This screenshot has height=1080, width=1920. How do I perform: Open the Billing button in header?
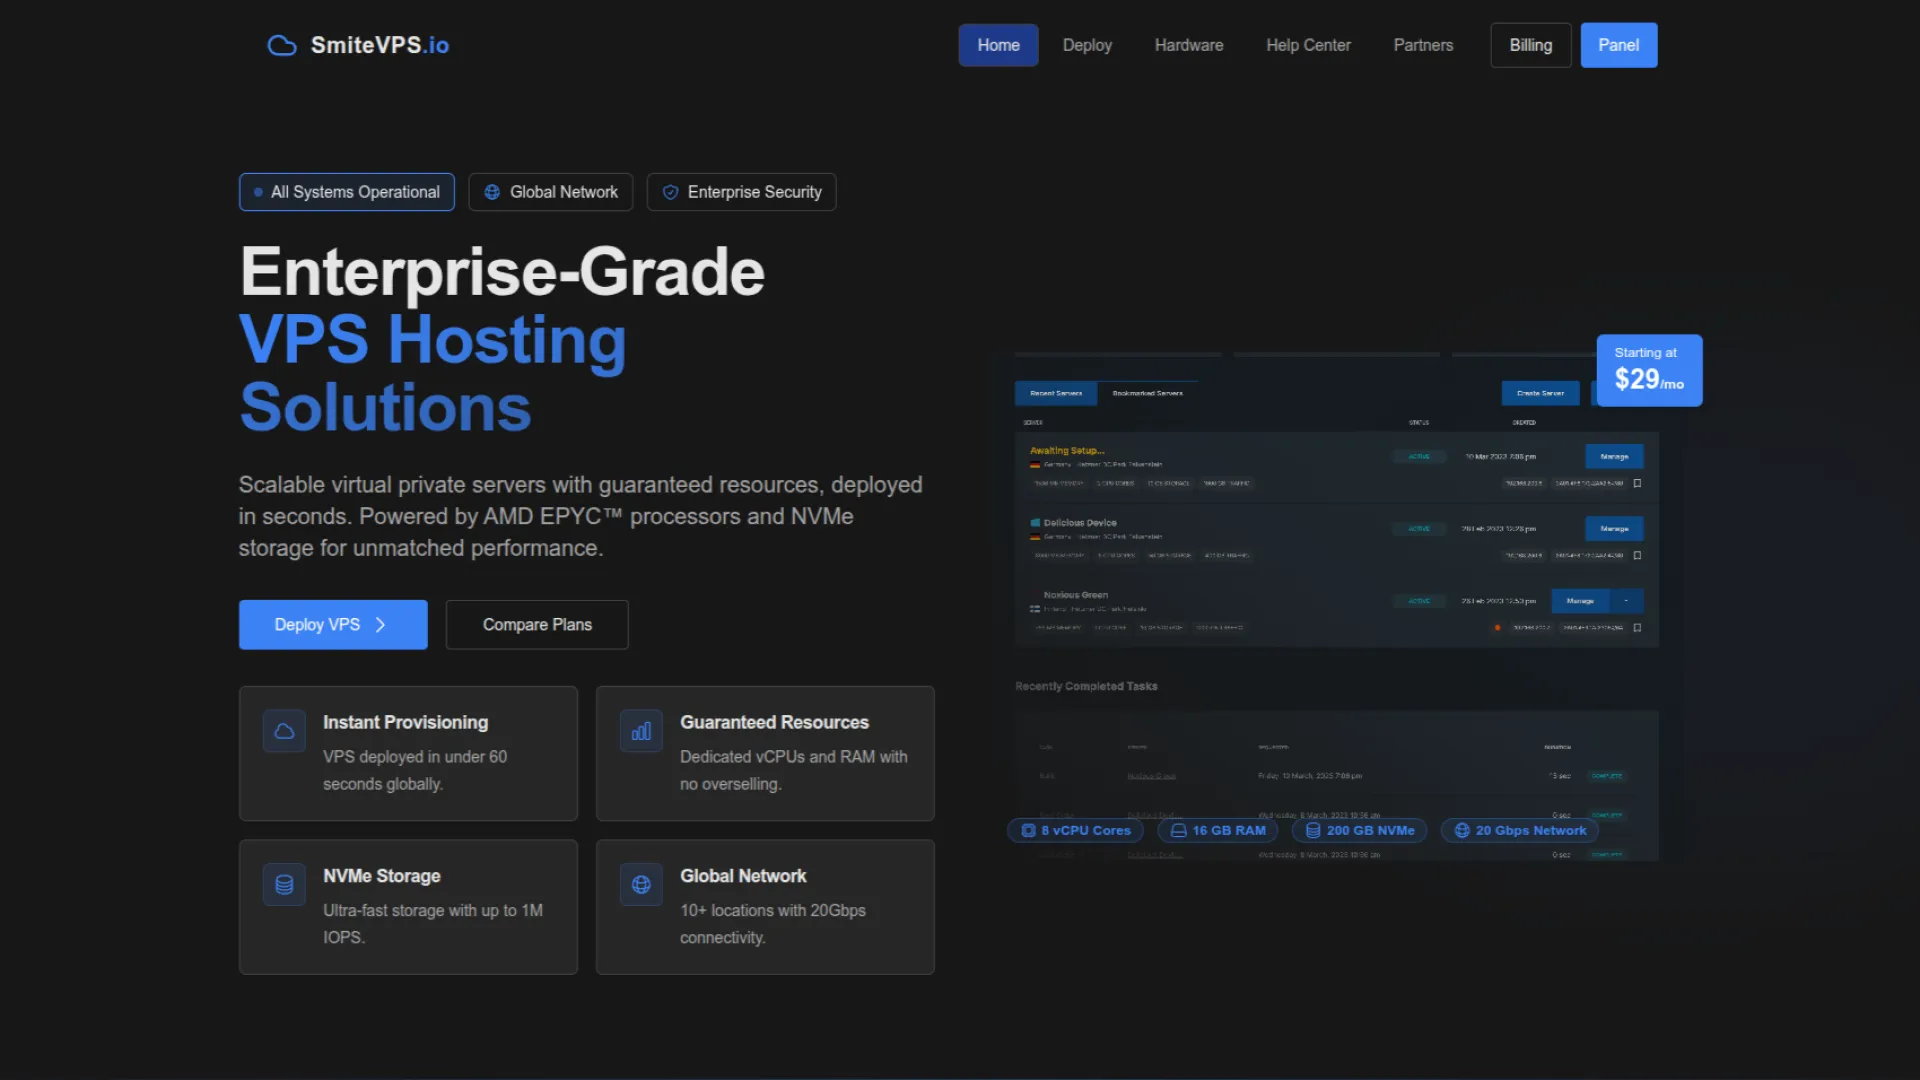1530,46
